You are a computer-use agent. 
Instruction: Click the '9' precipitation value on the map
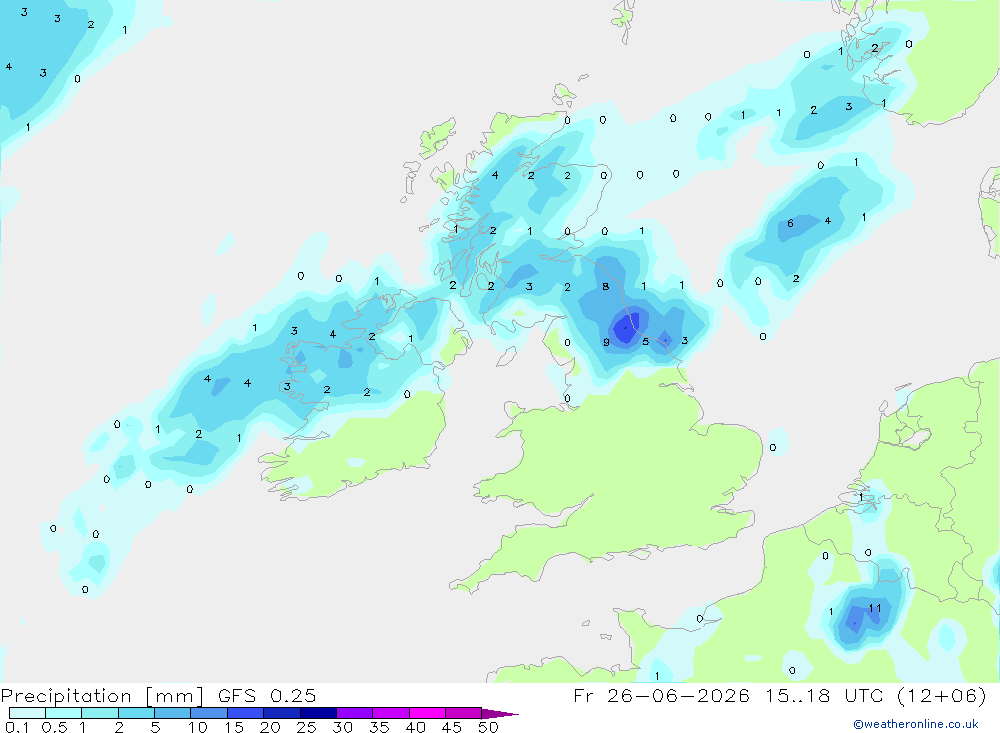coord(606,342)
